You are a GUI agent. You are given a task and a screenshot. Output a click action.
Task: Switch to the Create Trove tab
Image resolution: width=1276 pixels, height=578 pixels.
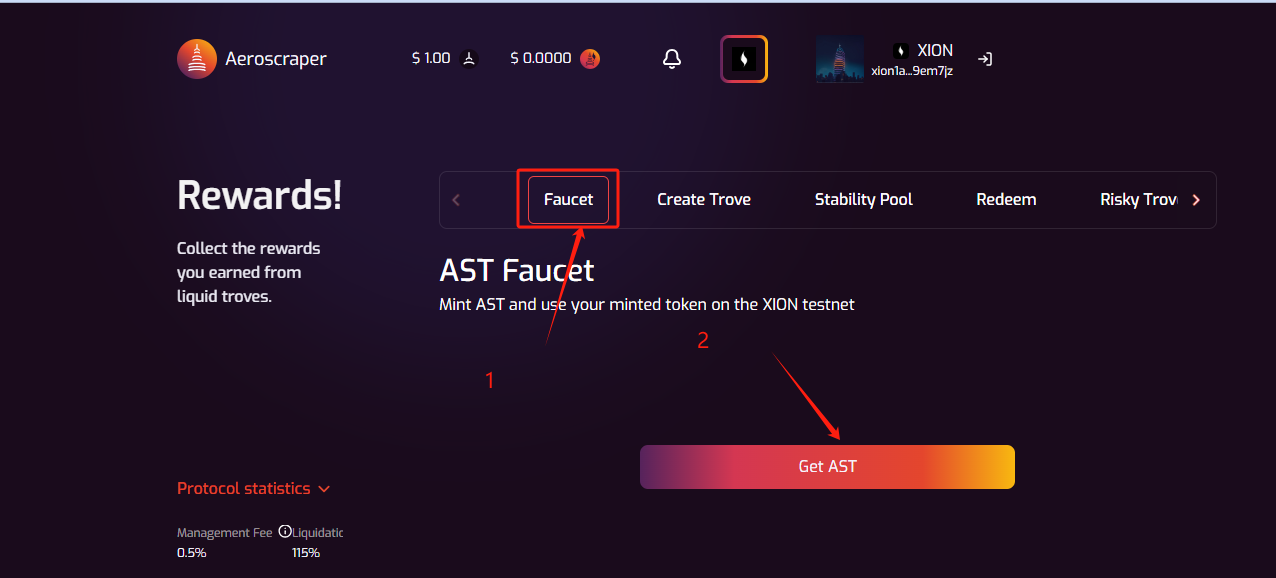704,200
